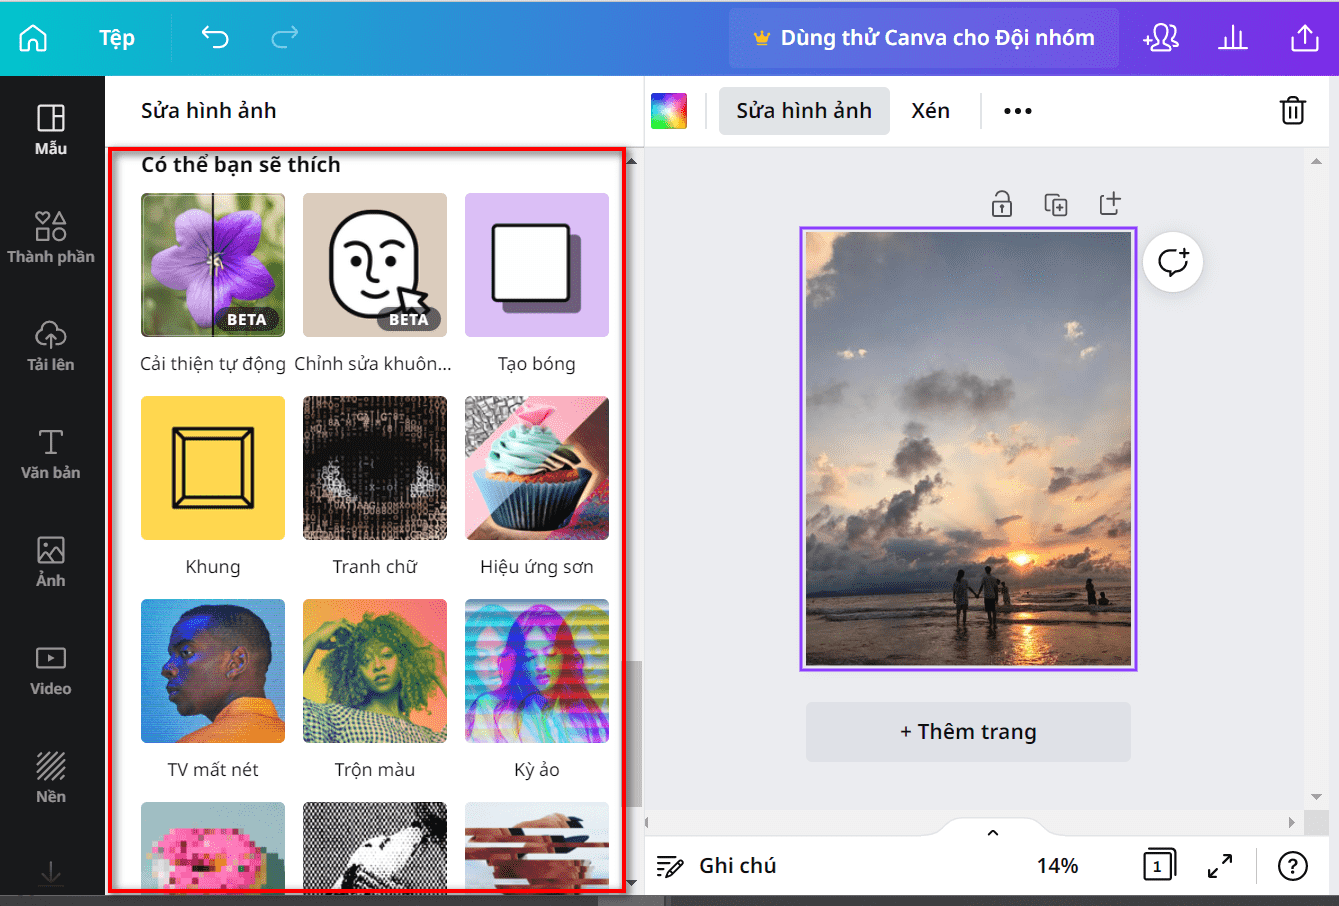Screen dimensions: 1339x906
Task: Expand the bottom page thumbnails chevron
Action: click(993, 833)
